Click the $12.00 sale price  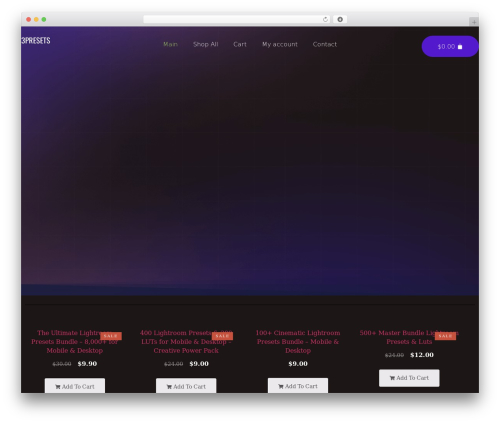(x=422, y=355)
